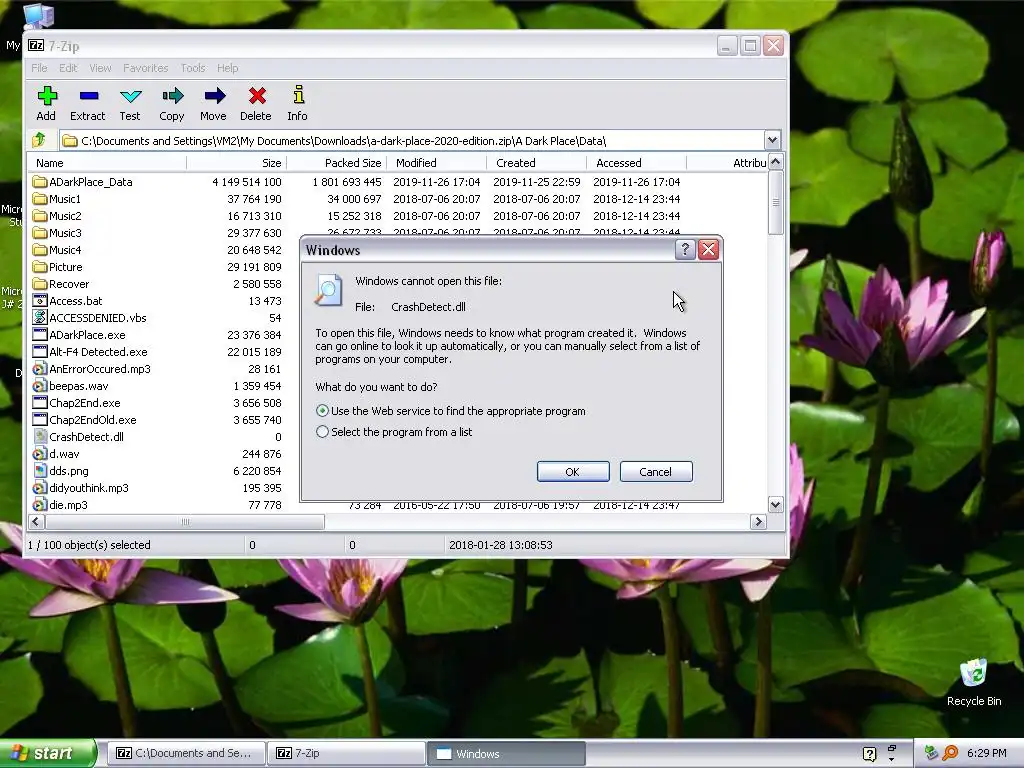Click the vertical scrollbar up arrow
Image resolution: width=1024 pixels, height=768 pixels.
775,161
